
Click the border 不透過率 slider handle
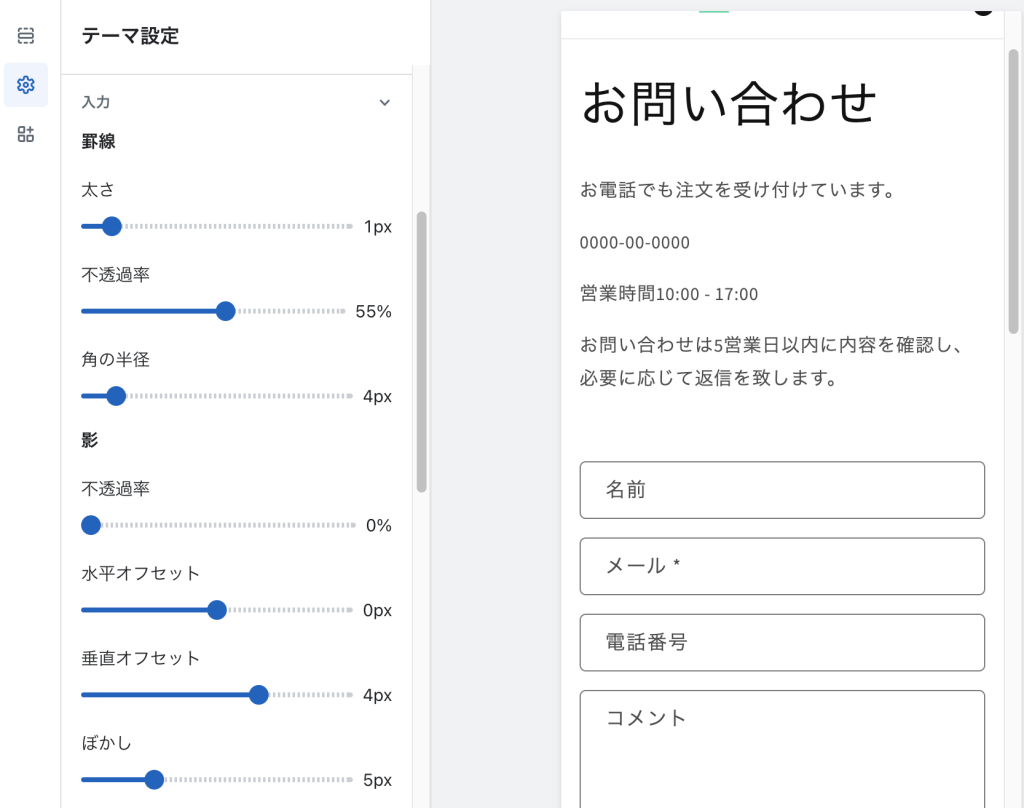click(226, 311)
